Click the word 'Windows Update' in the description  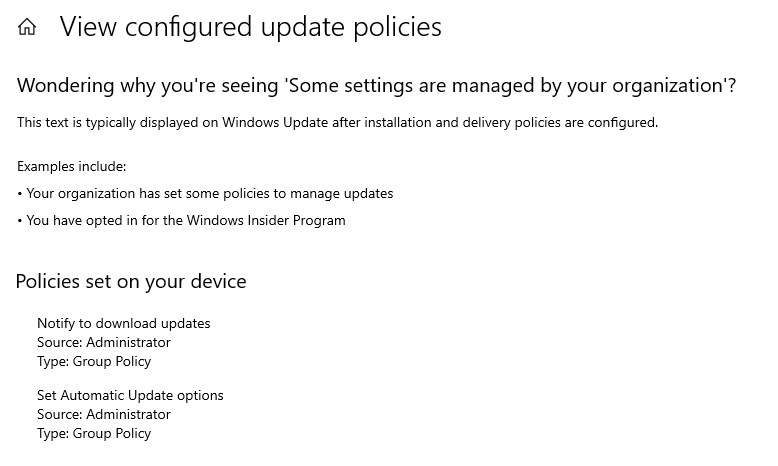click(275, 123)
